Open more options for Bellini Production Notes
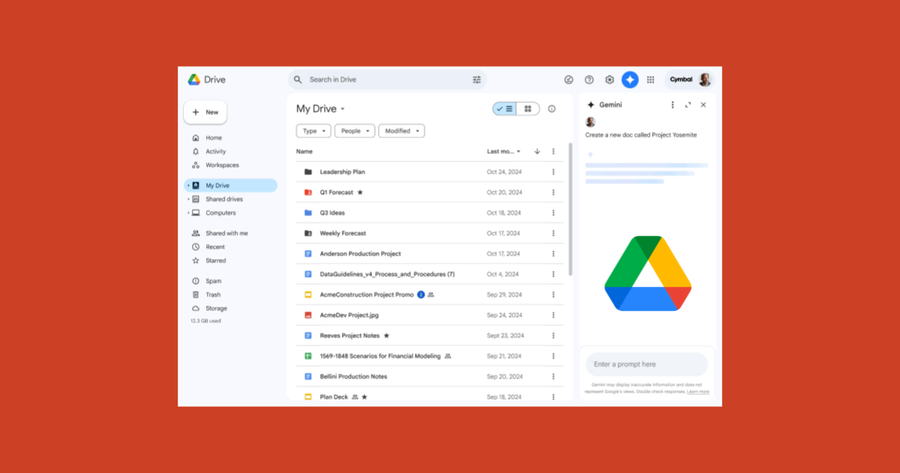900x473 pixels. [553, 377]
